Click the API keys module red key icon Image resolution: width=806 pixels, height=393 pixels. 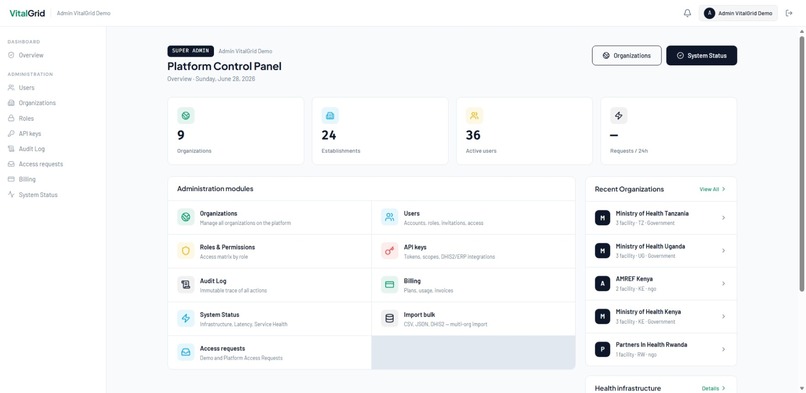pos(390,251)
